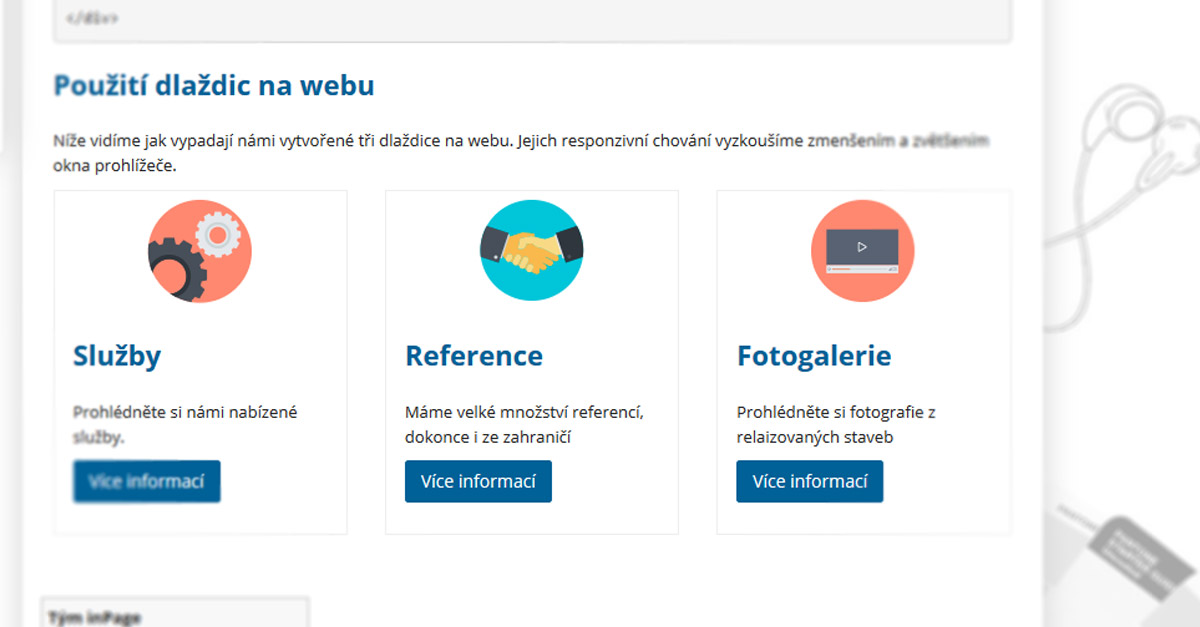Click the play triangle in the video icon

click(x=862, y=246)
